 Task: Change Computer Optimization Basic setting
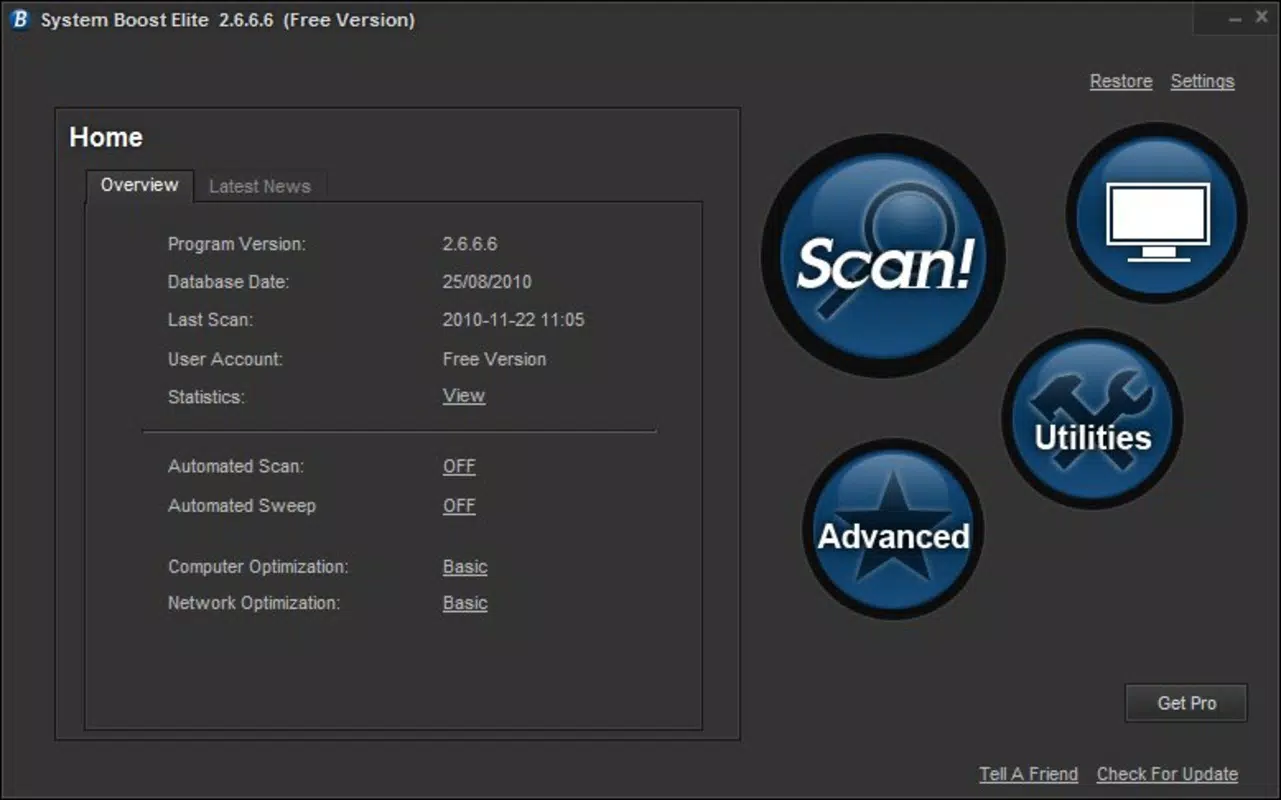(x=465, y=566)
